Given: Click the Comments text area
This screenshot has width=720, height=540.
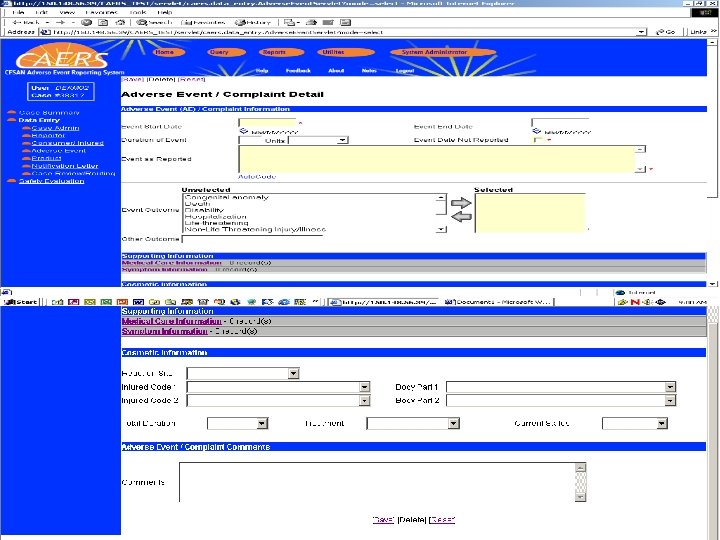Looking at the screenshot, I should (377, 482).
